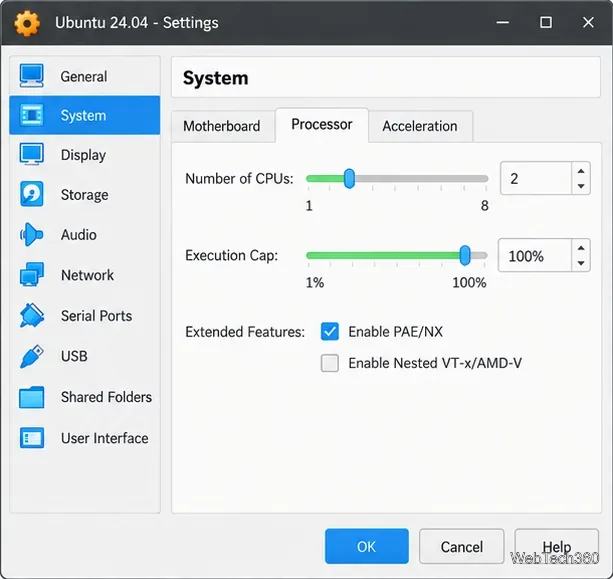This screenshot has height=579, width=613.
Task: Minimize the Settings window
Action: 503,22
